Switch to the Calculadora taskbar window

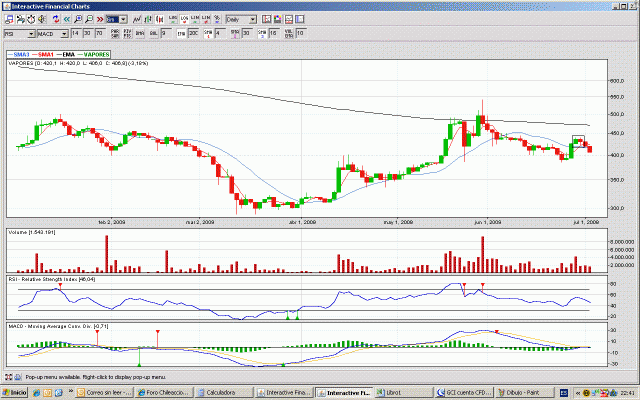pyautogui.click(x=224, y=392)
